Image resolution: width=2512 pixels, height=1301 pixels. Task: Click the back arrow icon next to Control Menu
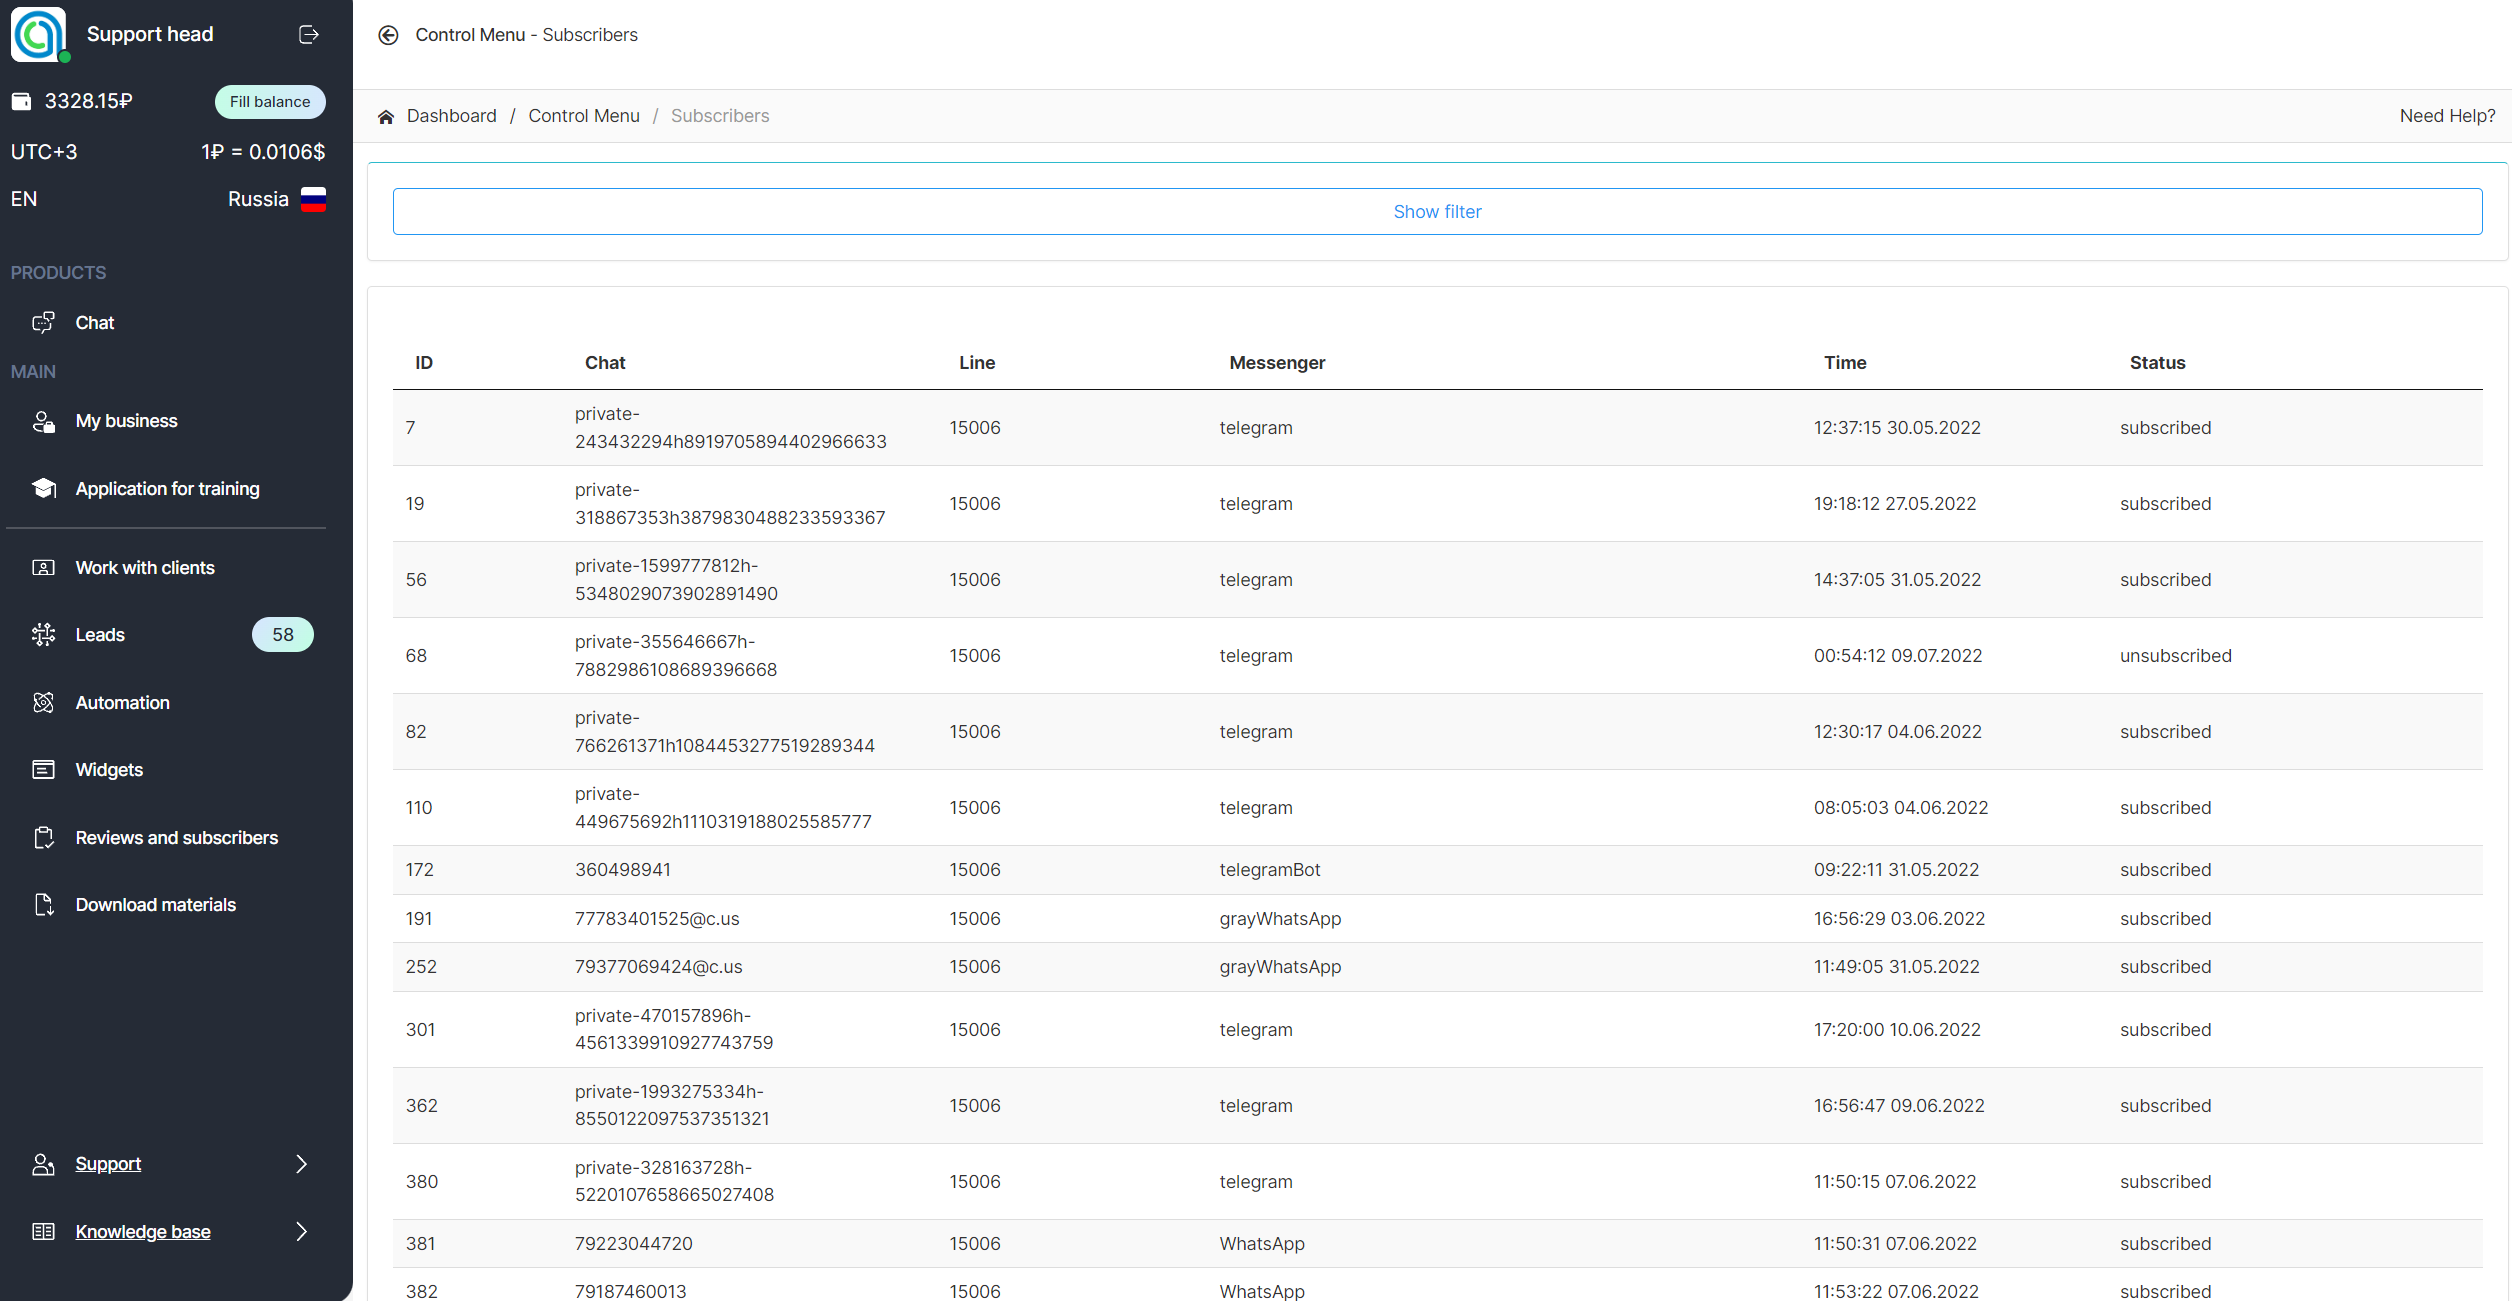388,35
